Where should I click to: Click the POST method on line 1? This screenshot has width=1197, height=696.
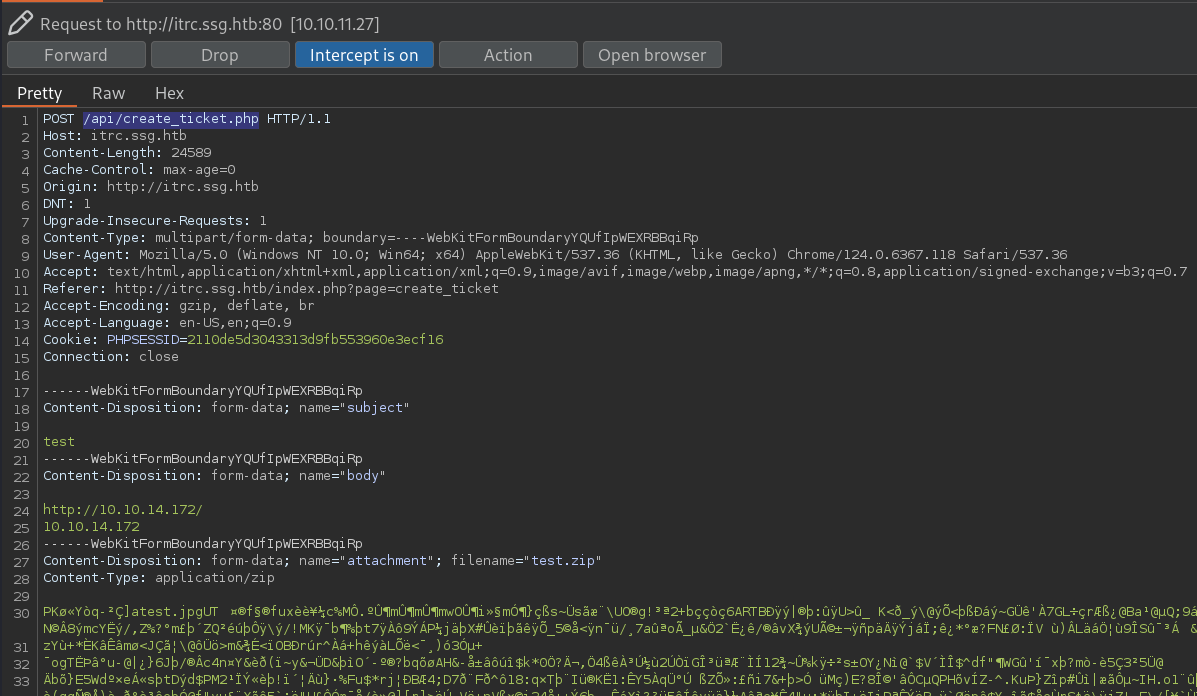click(59, 119)
